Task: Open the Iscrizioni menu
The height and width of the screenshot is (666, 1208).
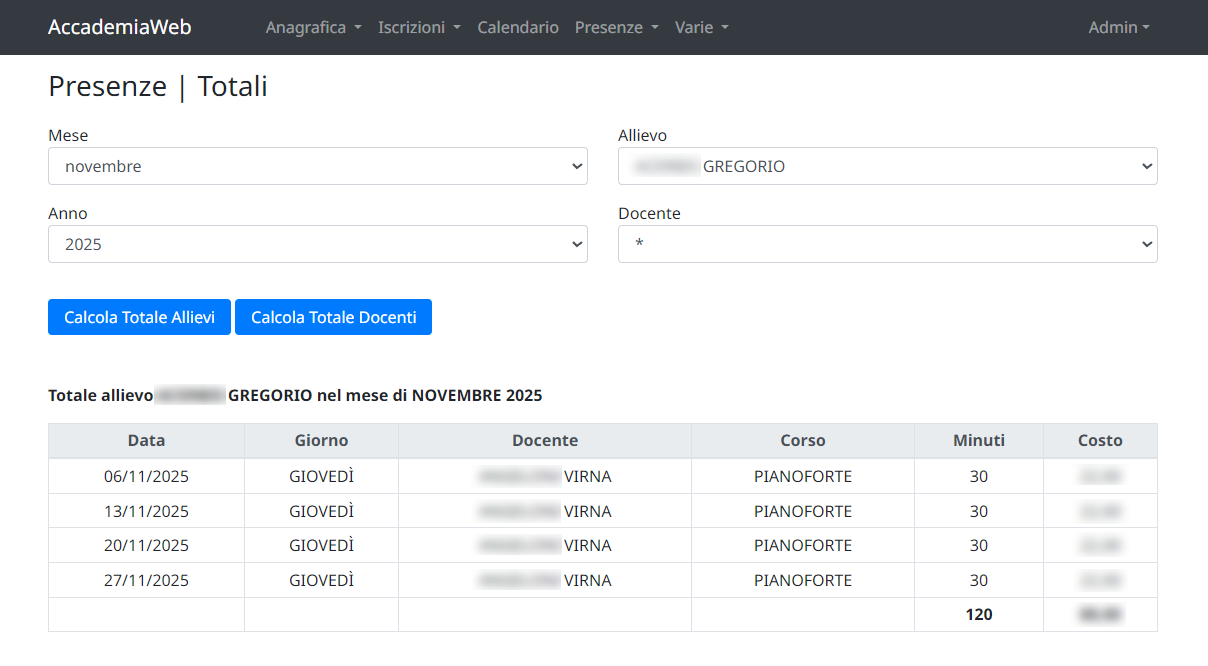Action: [x=419, y=27]
